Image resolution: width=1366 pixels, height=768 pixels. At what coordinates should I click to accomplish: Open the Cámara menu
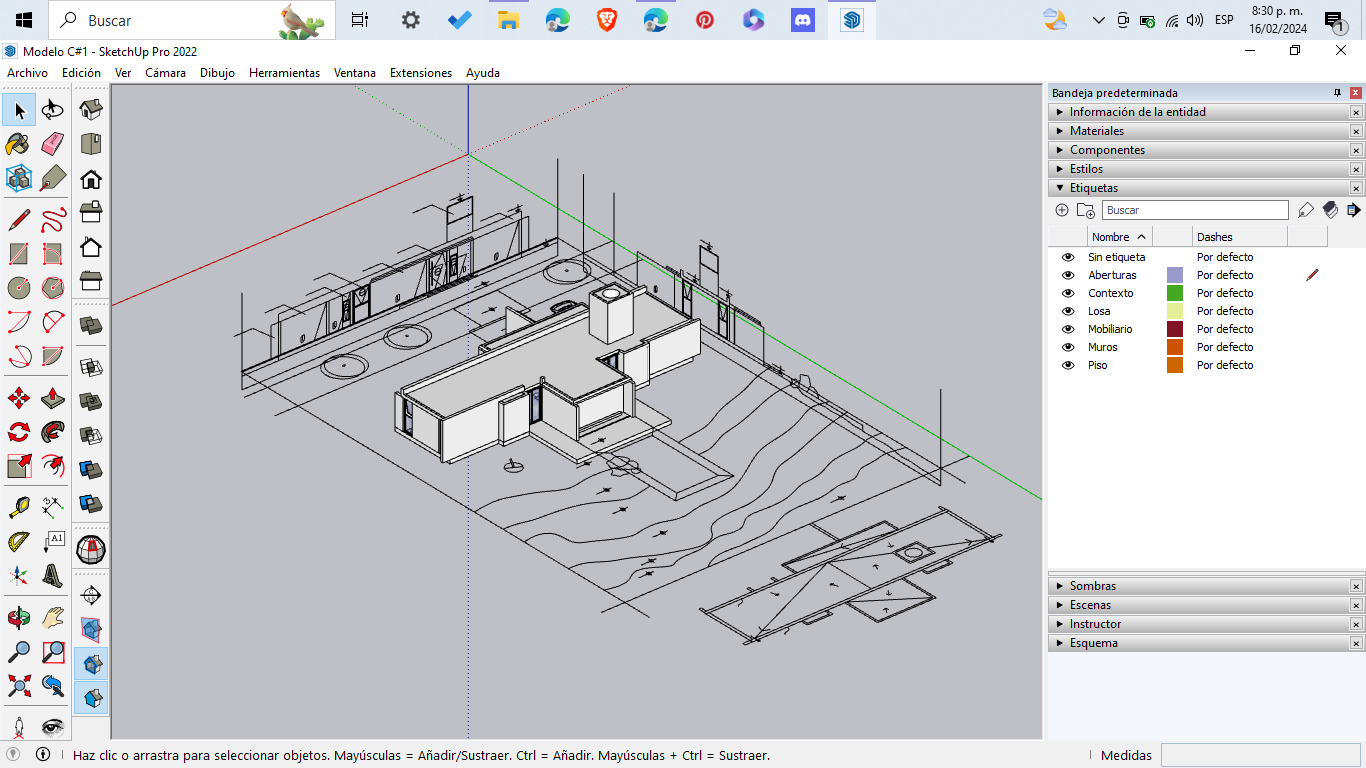(165, 73)
